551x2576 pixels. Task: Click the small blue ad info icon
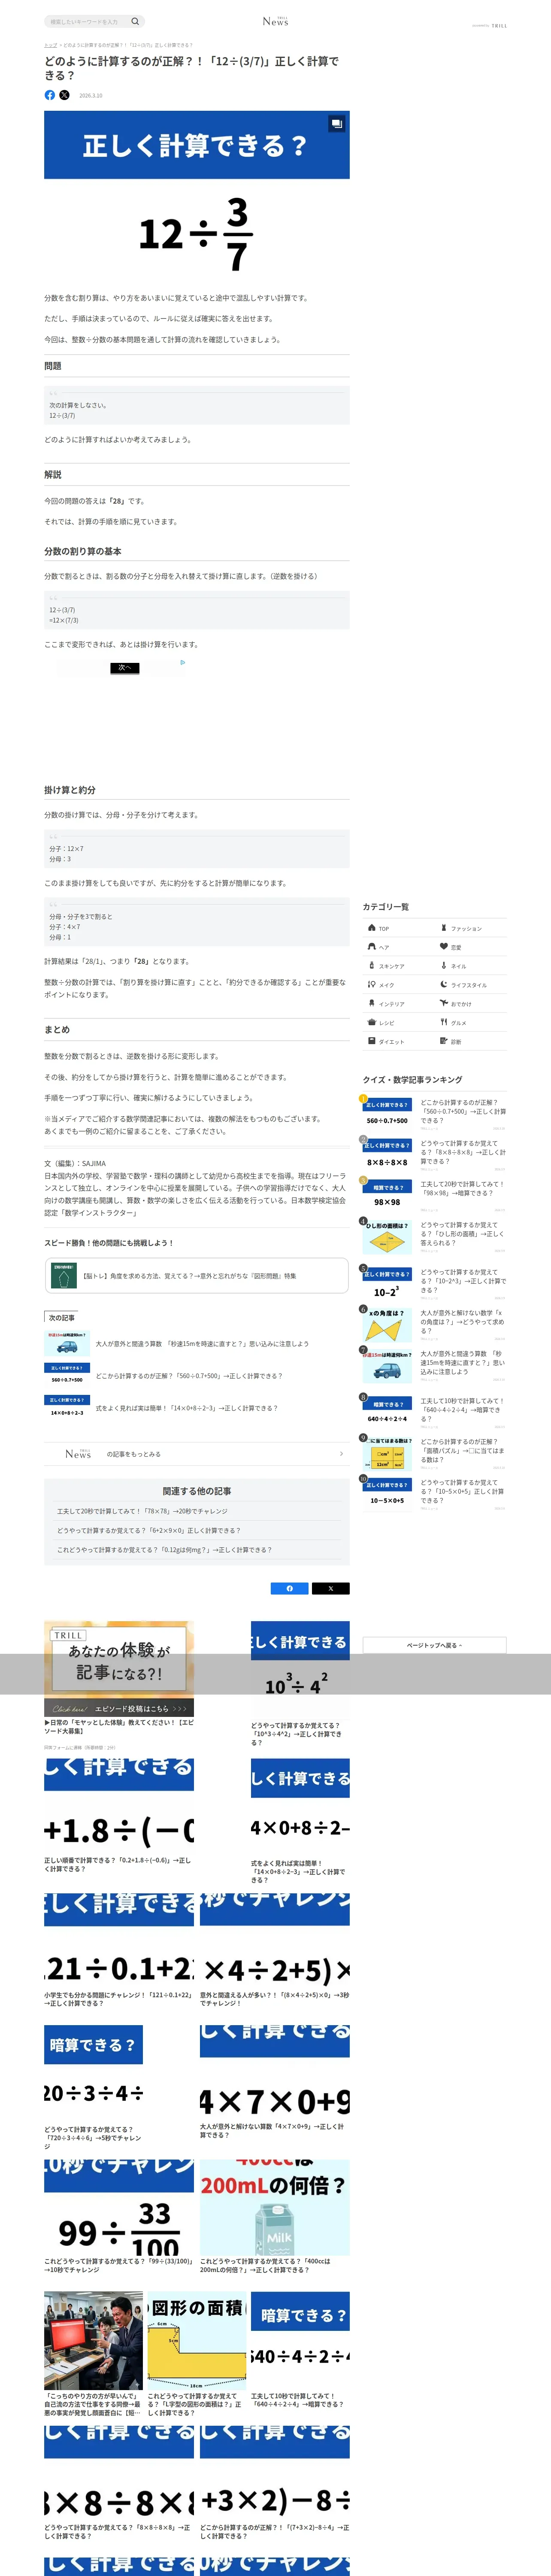(x=182, y=662)
